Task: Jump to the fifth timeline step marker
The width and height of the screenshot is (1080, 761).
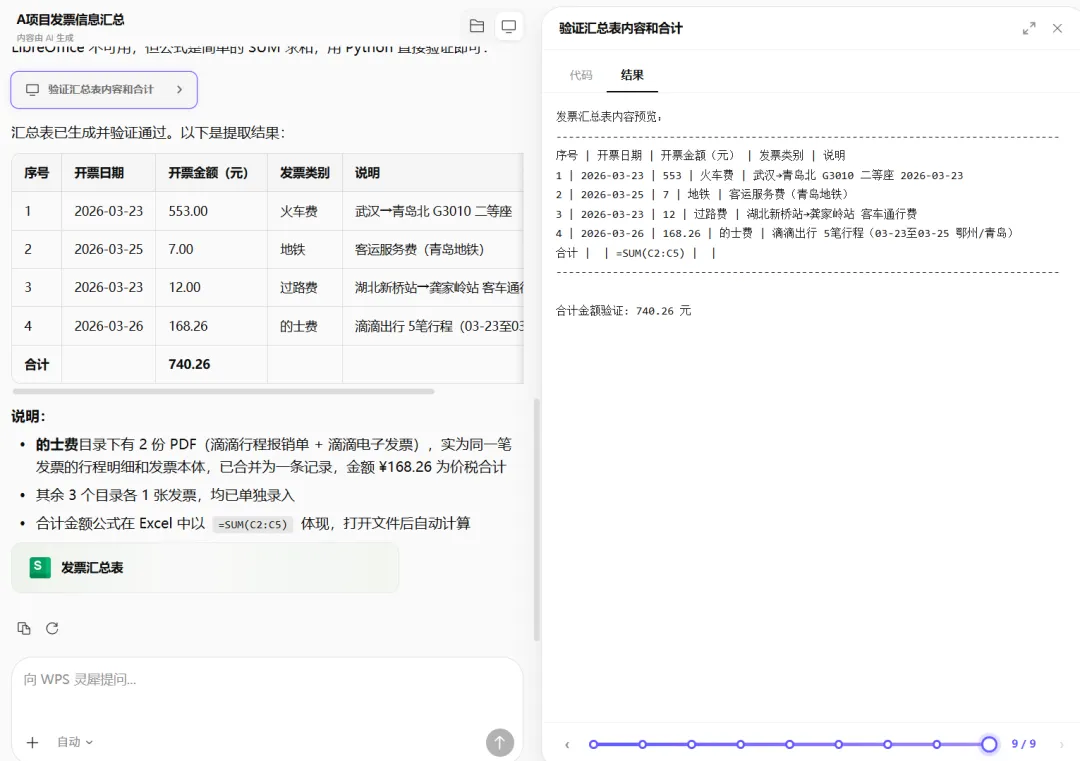Action: tap(789, 744)
